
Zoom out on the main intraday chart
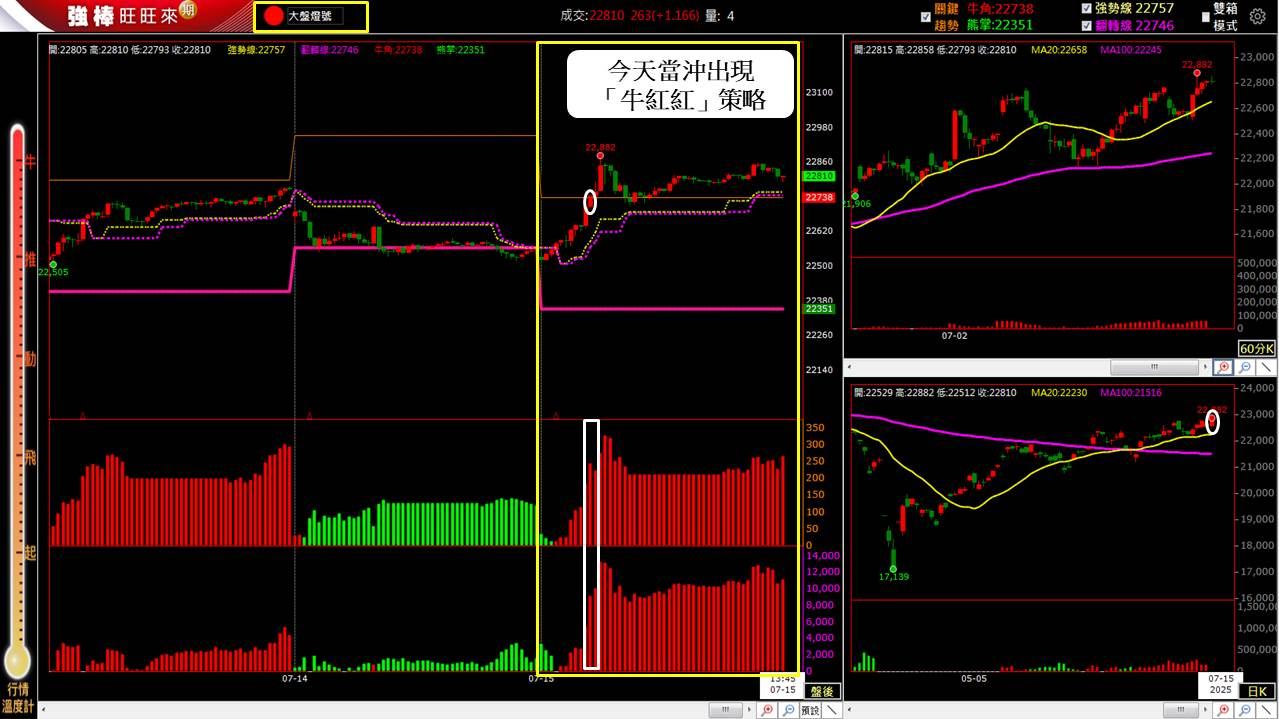(788, 710)
